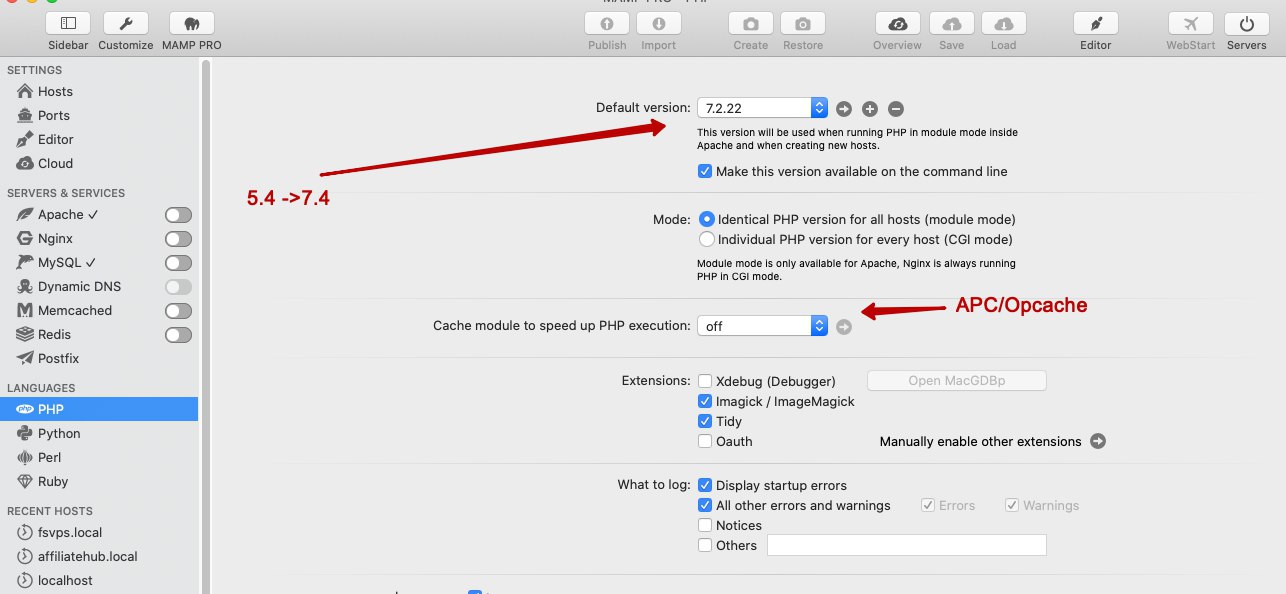
Task: Toggle the Errors checkbox
Action: pos(928,505)
